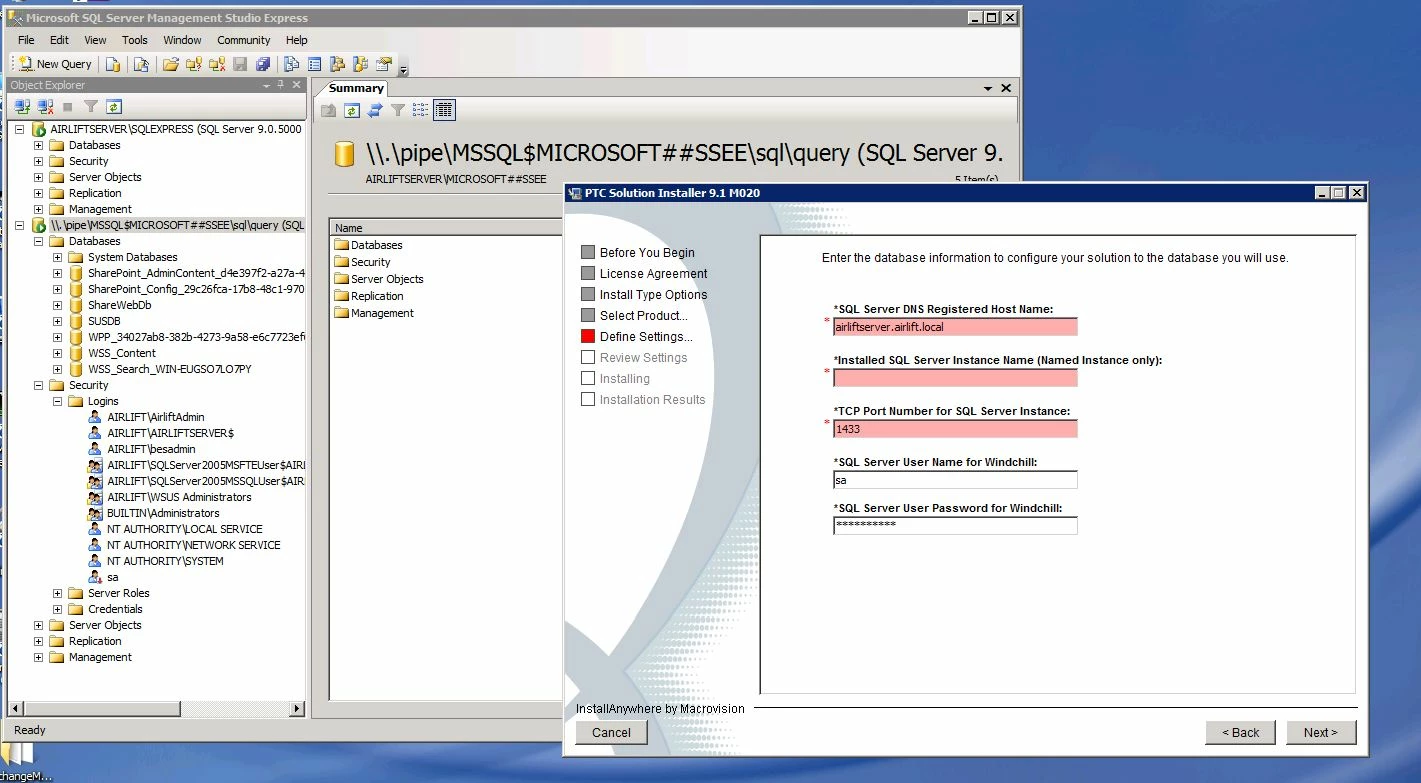
Task: Expand the Server Roles node
Action: click(x=58, y=593)
